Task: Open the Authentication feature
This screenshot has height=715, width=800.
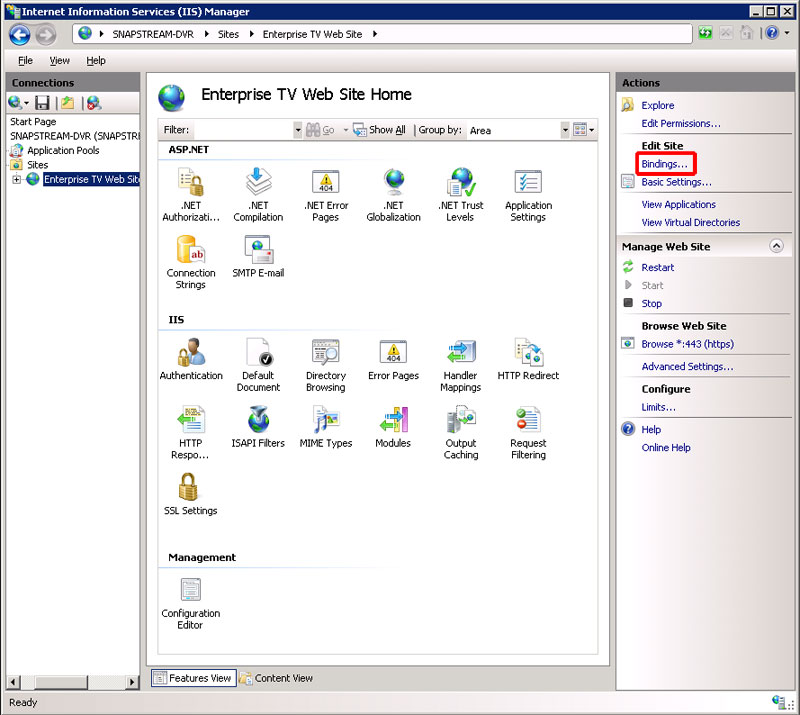Action: 191,359
